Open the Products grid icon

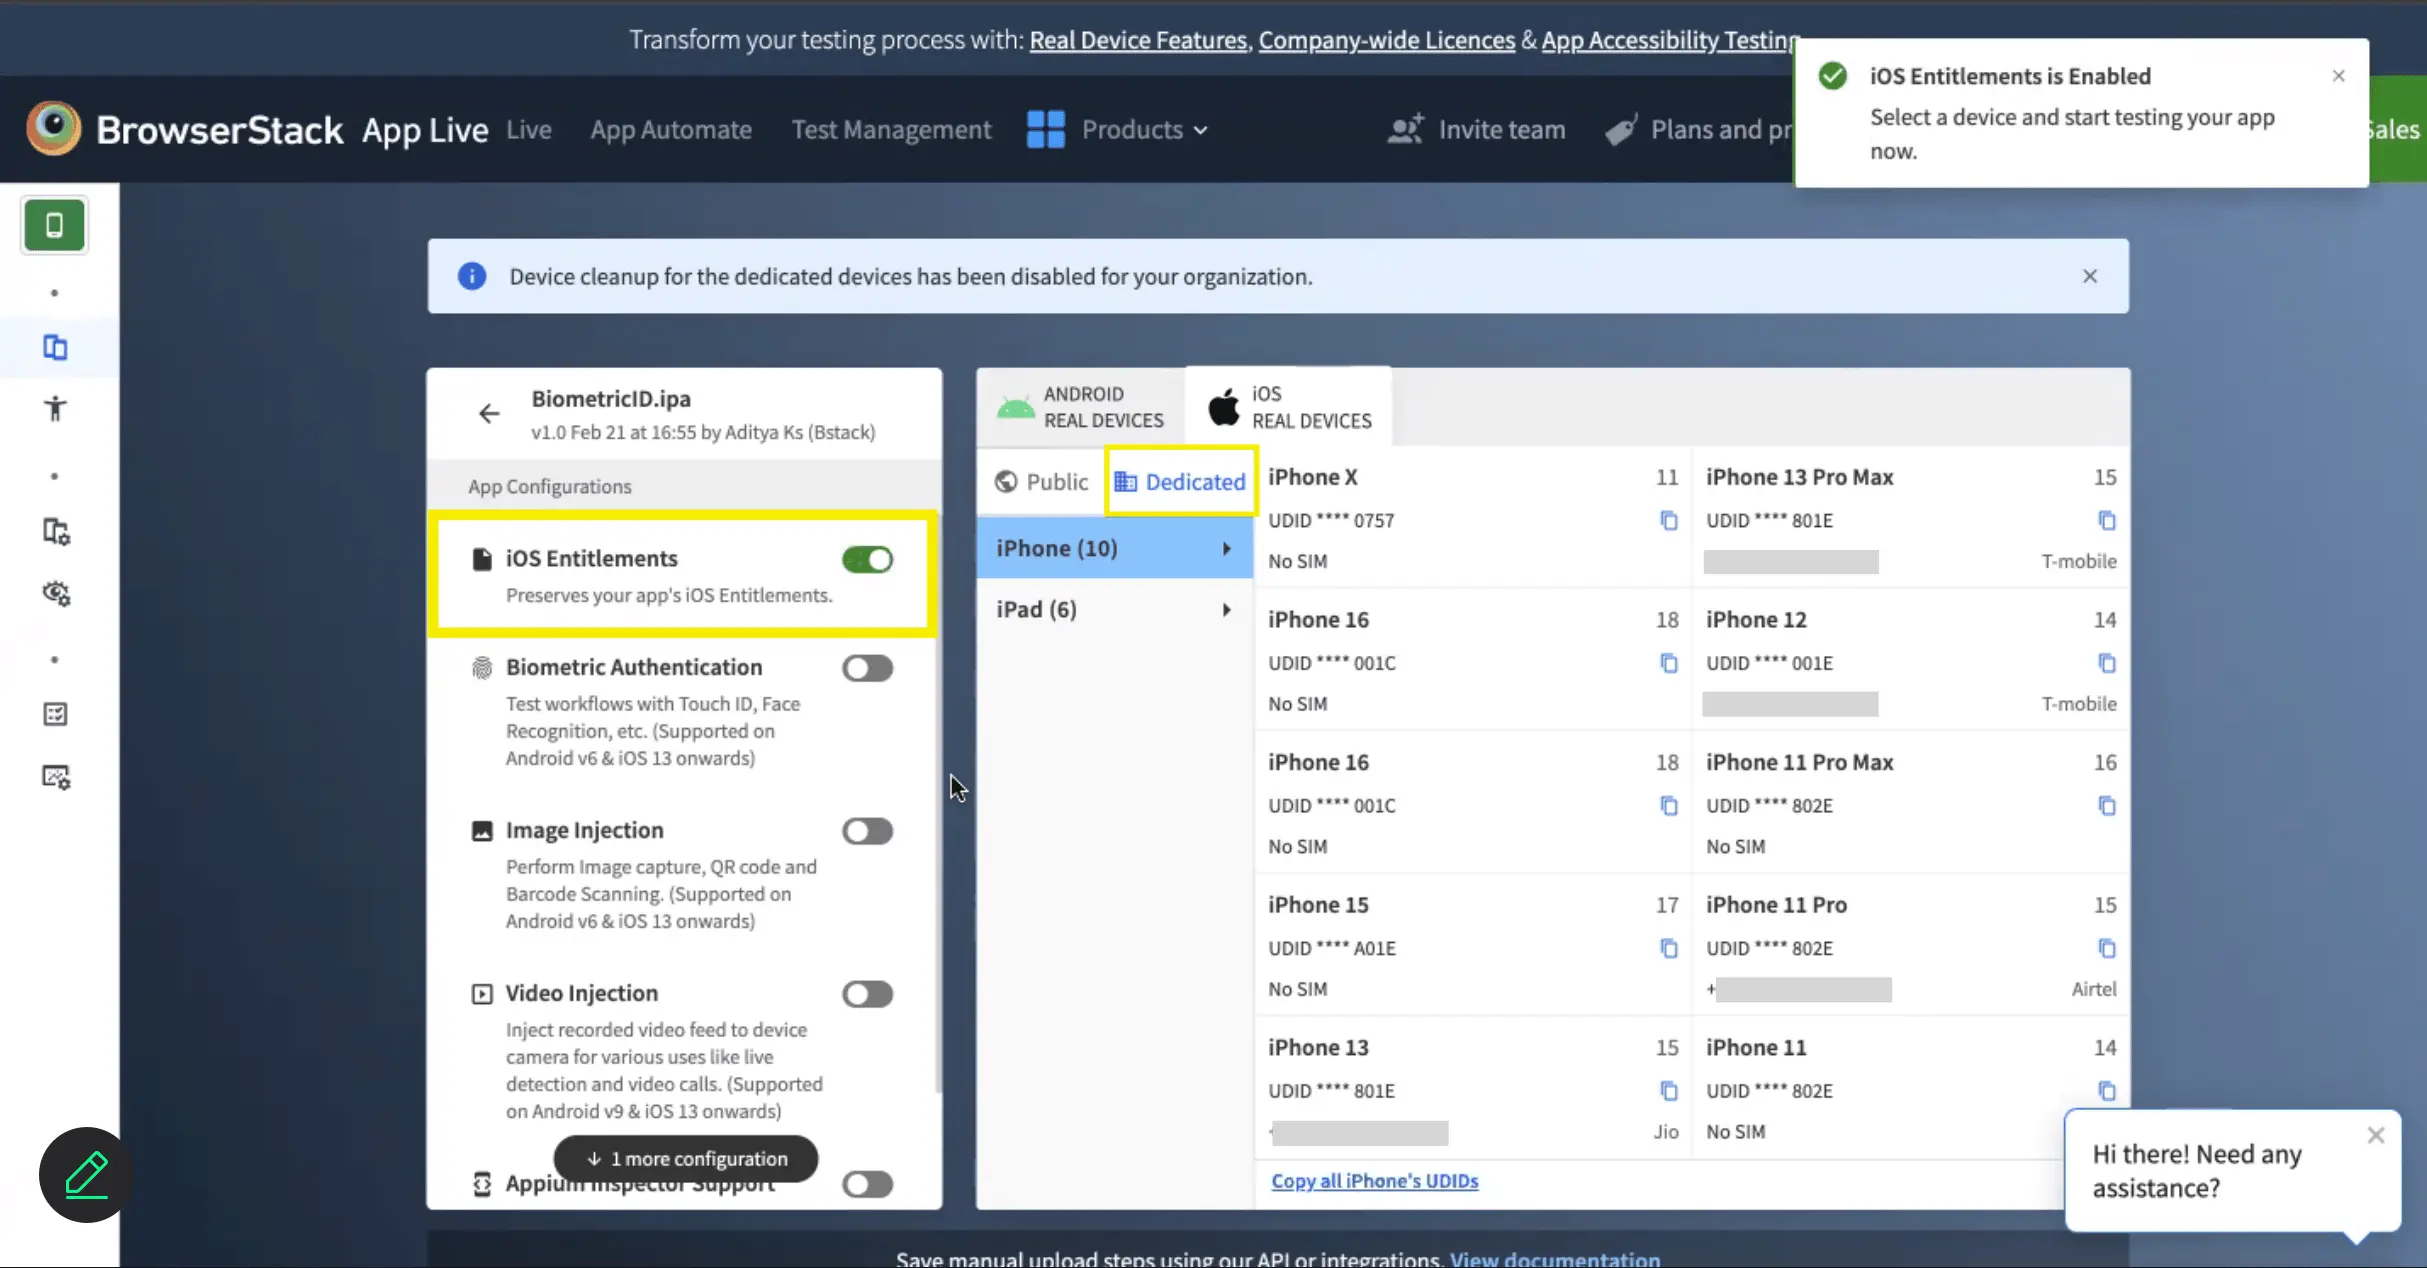pos(1045,129)
